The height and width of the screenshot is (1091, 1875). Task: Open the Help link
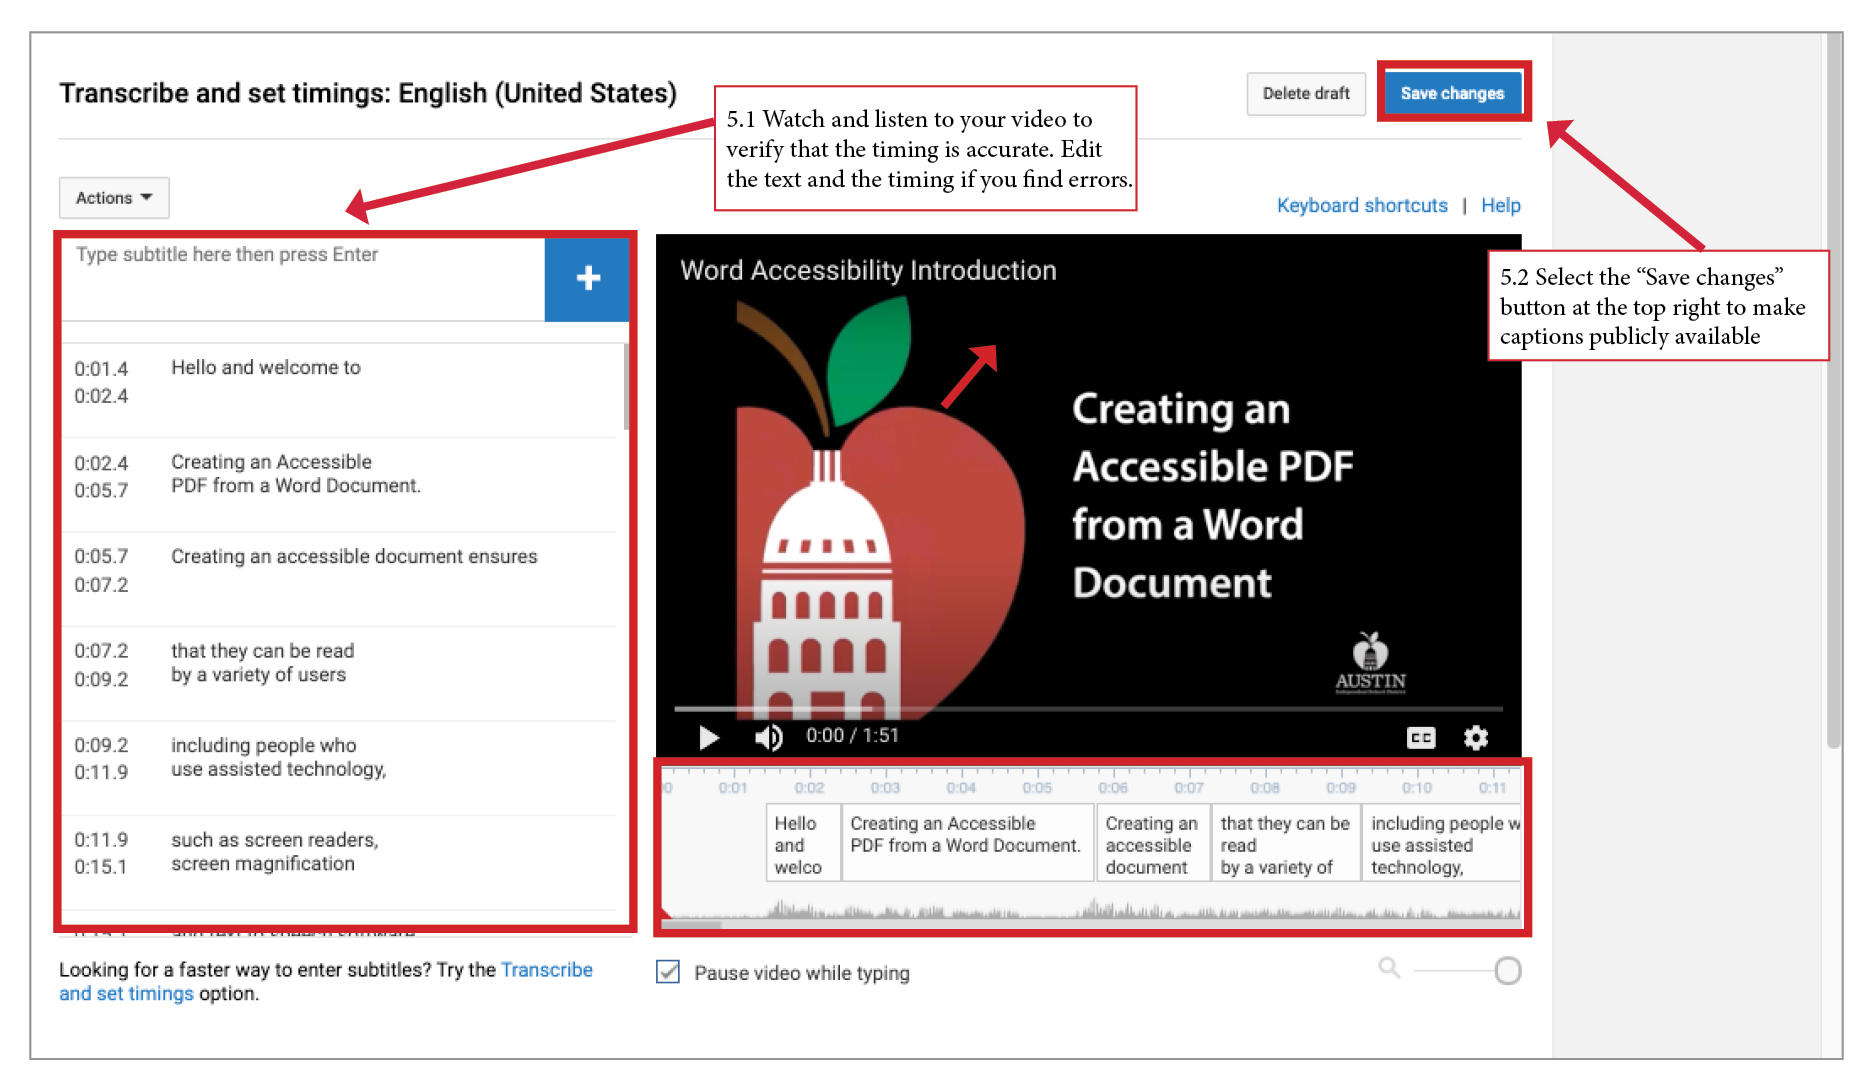tap(1500, 205)
